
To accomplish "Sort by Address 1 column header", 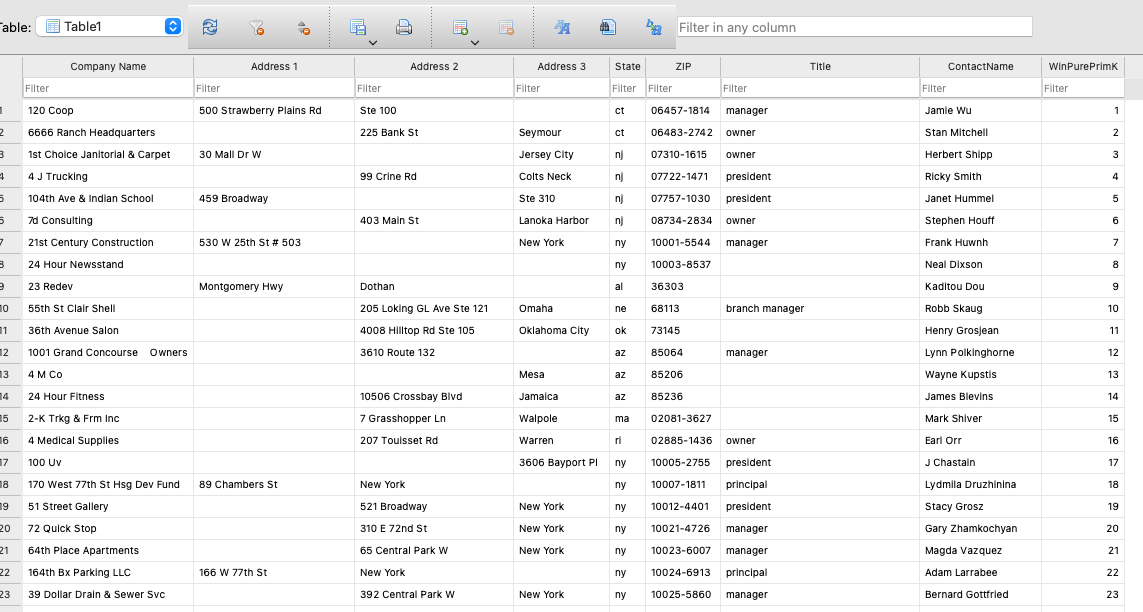I will tap(274, 66).
